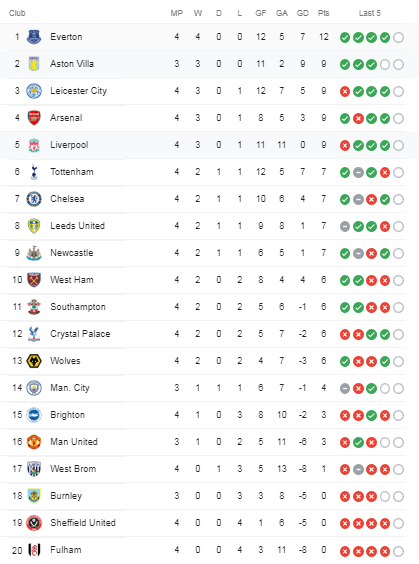Screen dimensions: 419x564
Task: Click the Man United club crest
Action: pos(34,442)
